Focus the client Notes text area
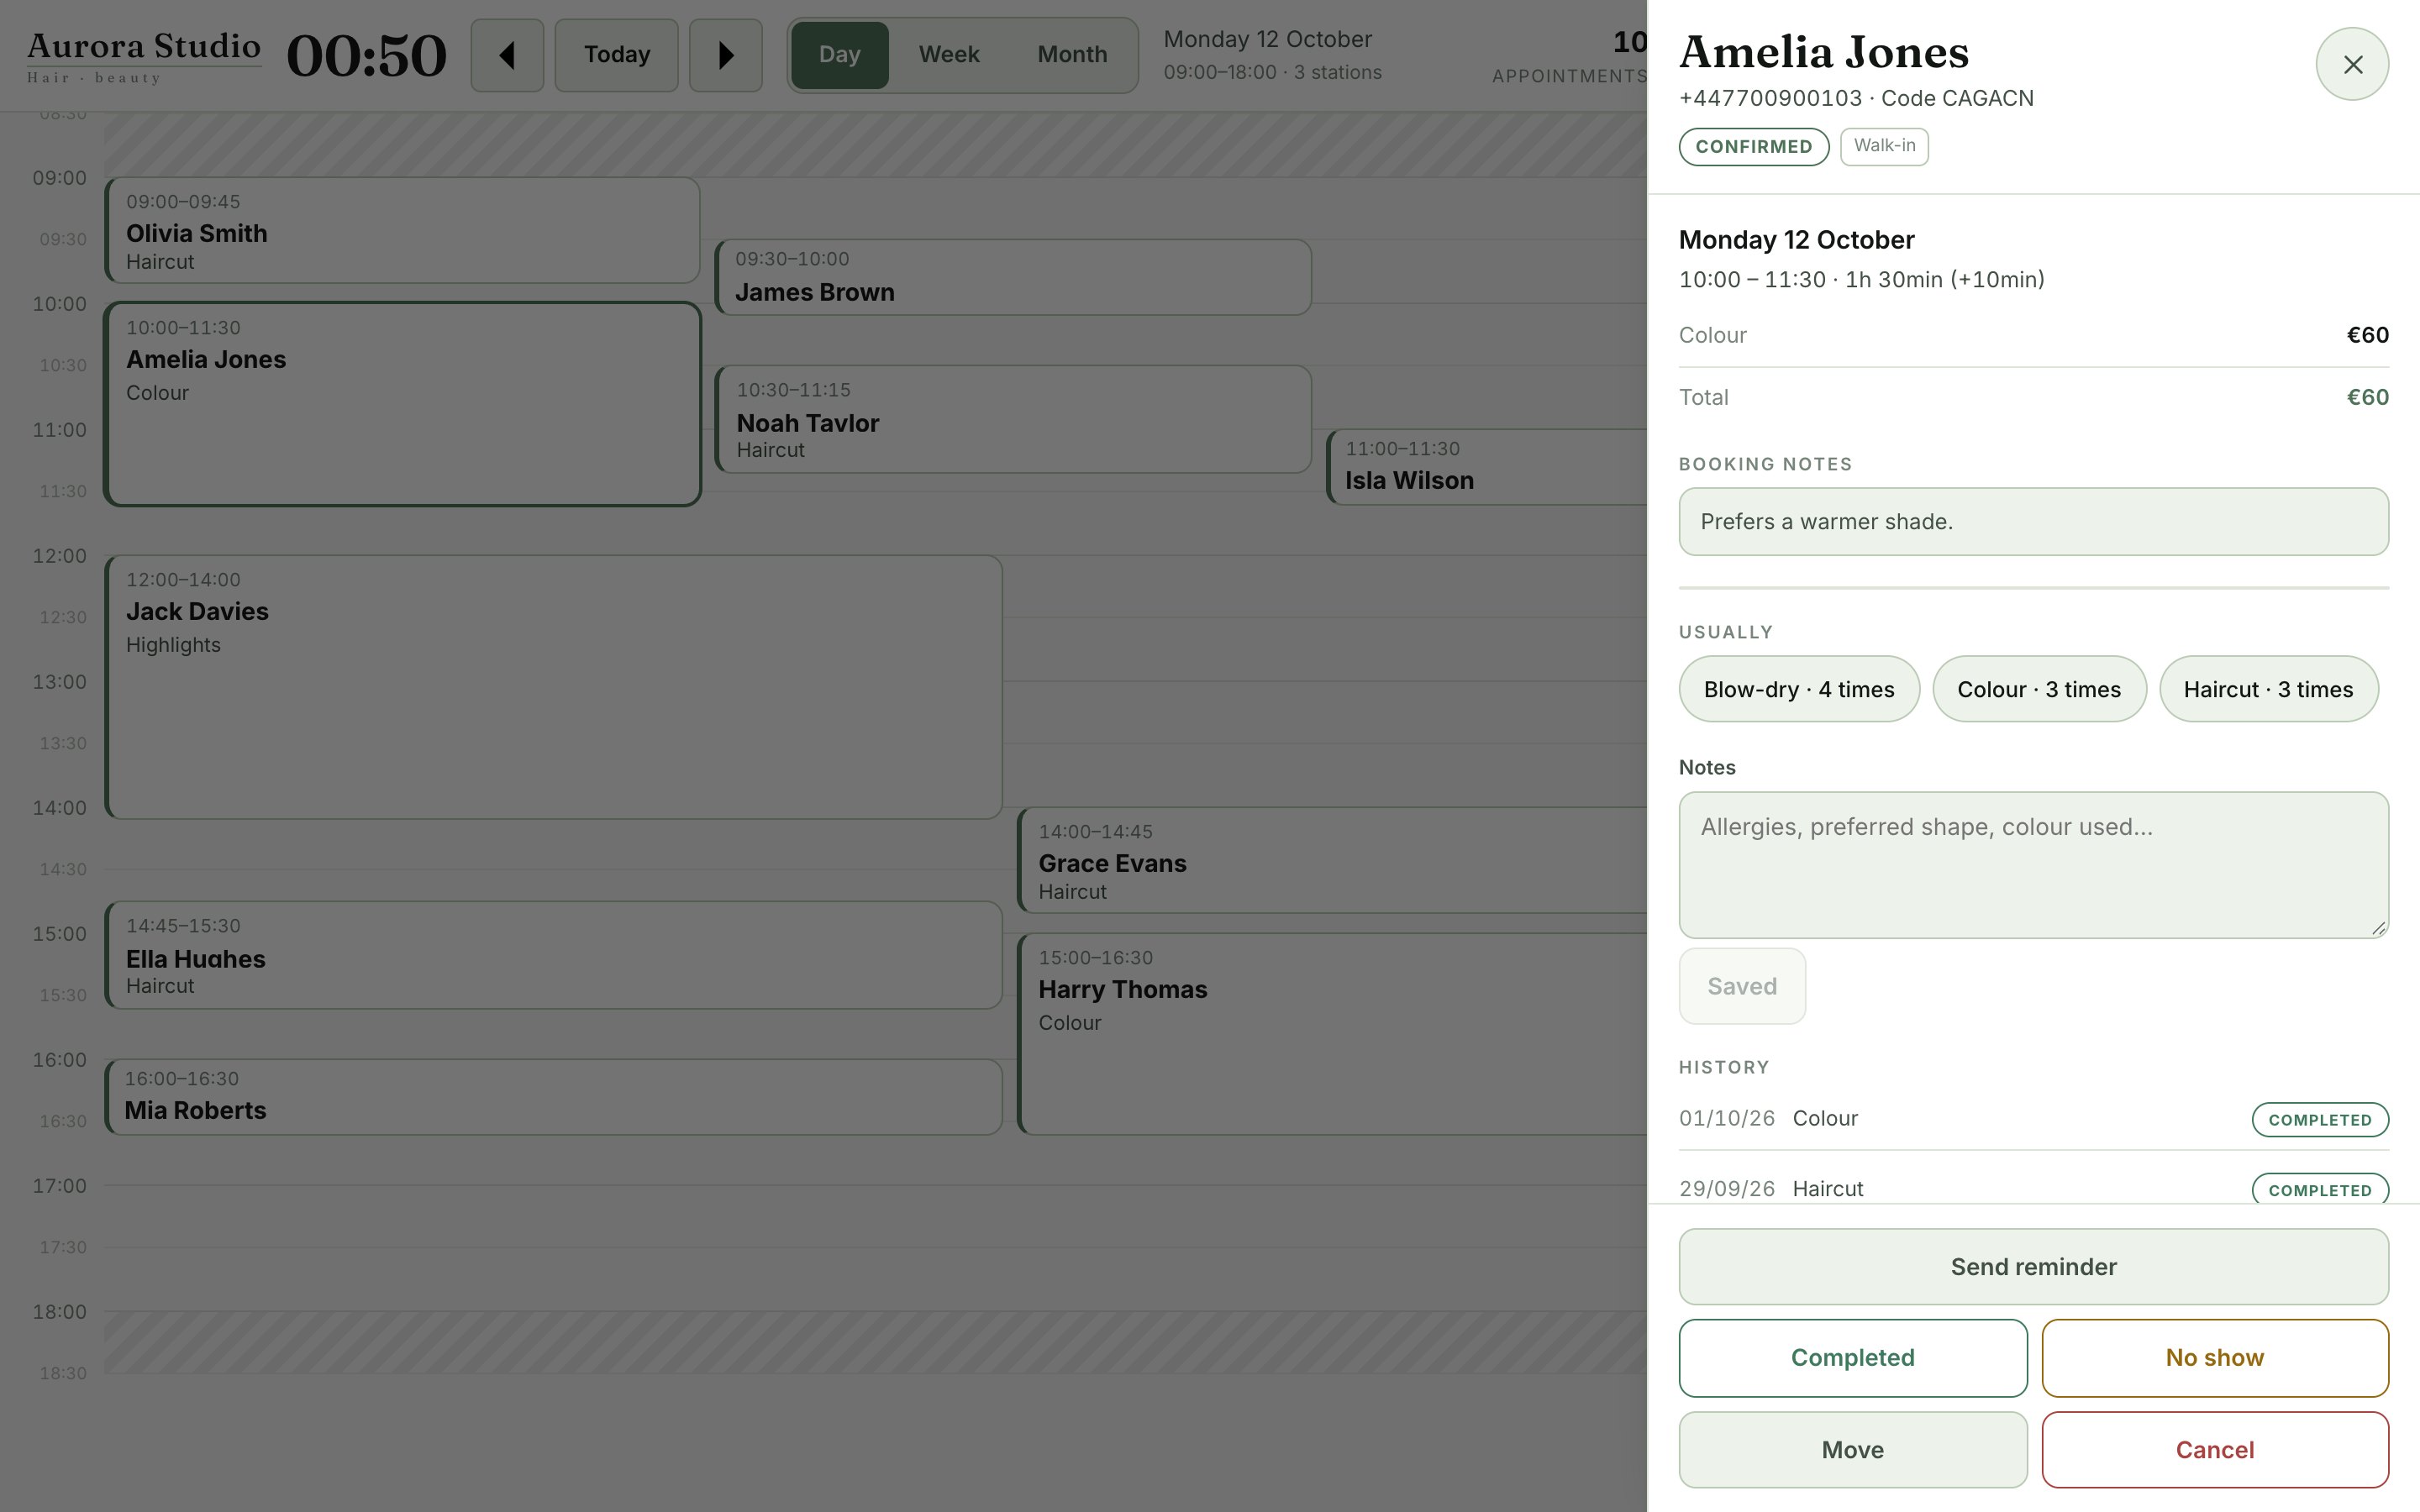 [2033, 865]
